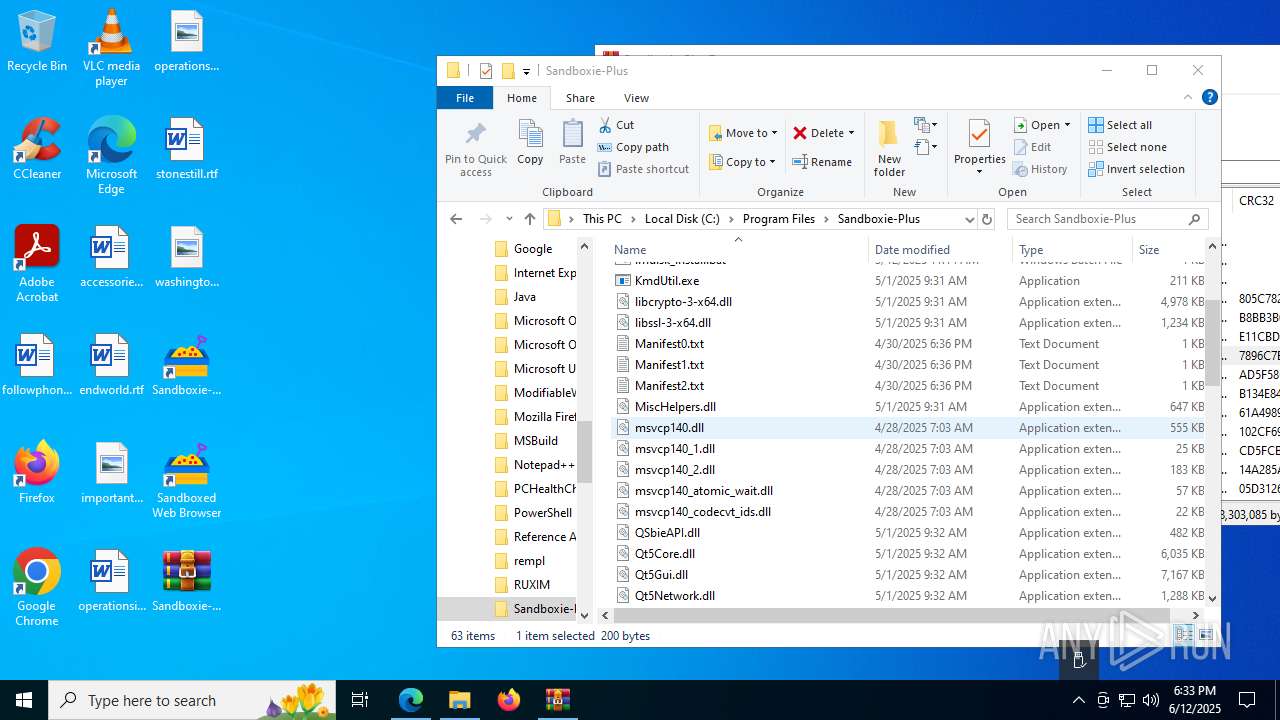Viewport: 1280px width, 720px height.
Task: Open Task View on taskbar
Action: click(360, 700)
